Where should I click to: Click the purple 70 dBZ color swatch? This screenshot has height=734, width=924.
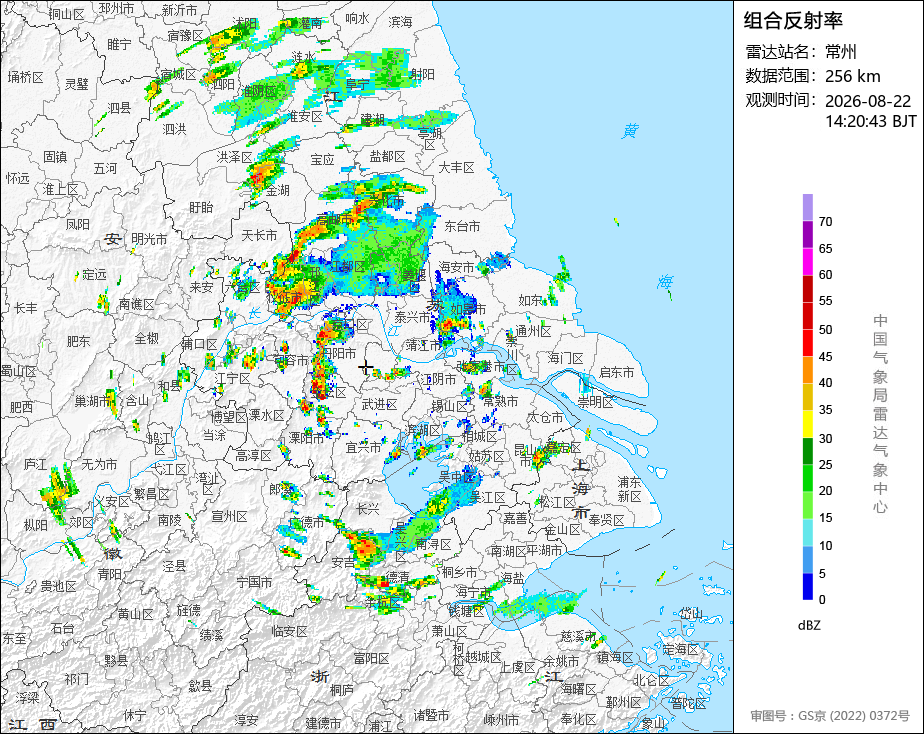pyautogui.click(x=808, y=207)
